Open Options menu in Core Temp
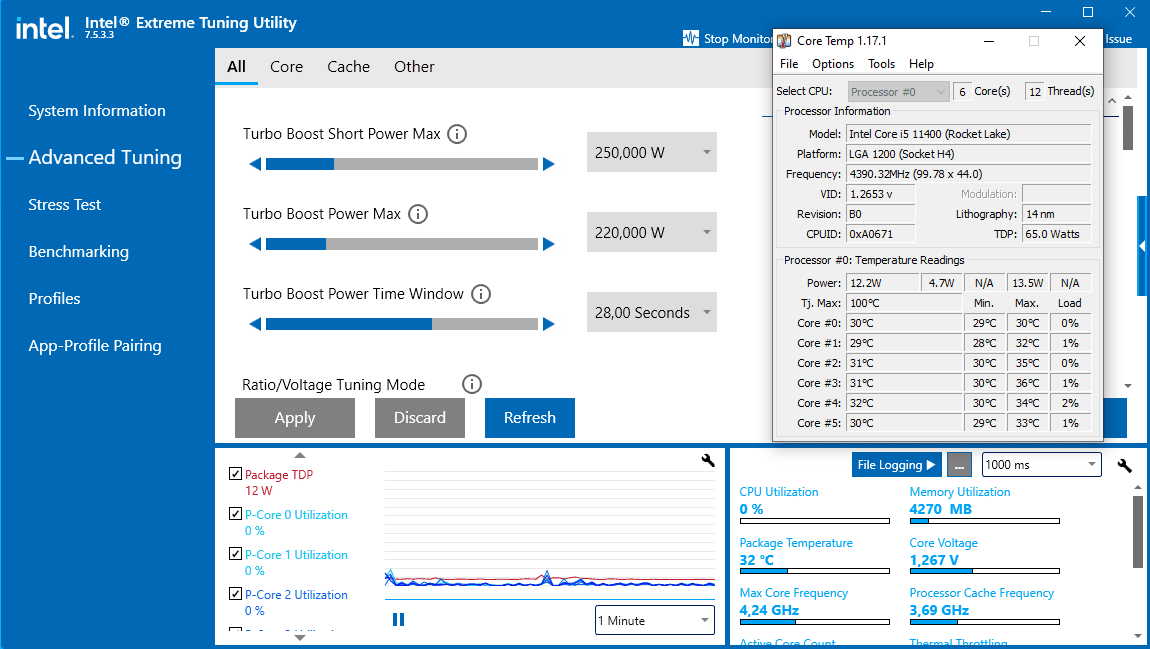Screen dimensions: 1150x649 click(832, 64)
